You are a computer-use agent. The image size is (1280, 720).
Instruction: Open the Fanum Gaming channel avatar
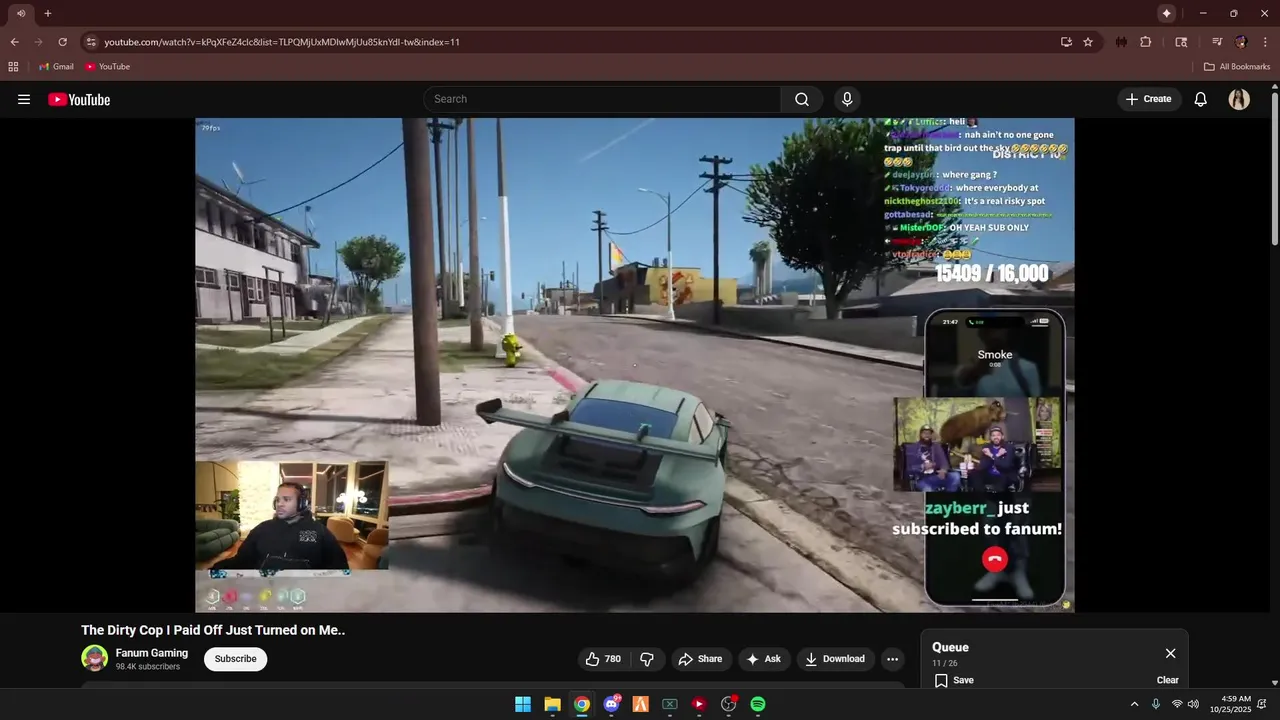pyautogui.click(x=95, y=658)
